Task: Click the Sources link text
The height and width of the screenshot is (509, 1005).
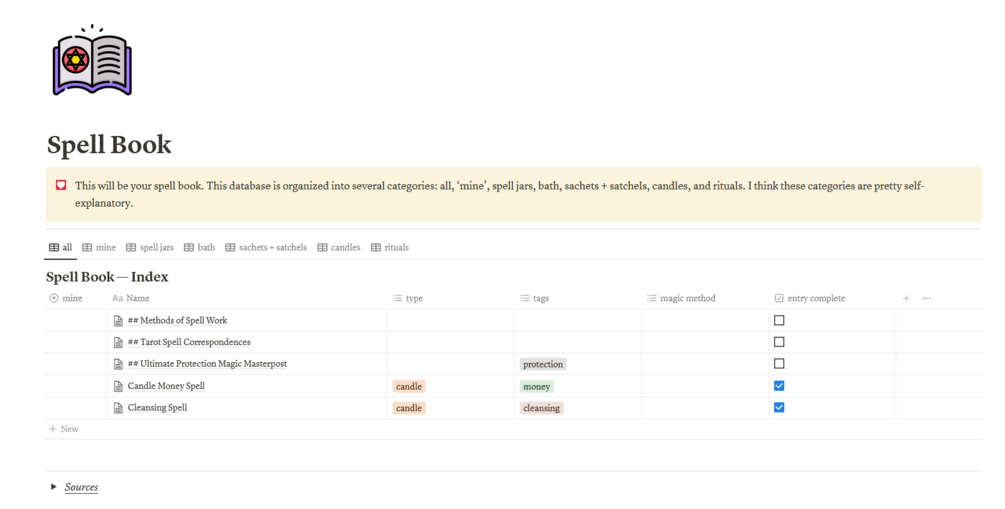Action: pyautogui.click(x=81, y=487)
